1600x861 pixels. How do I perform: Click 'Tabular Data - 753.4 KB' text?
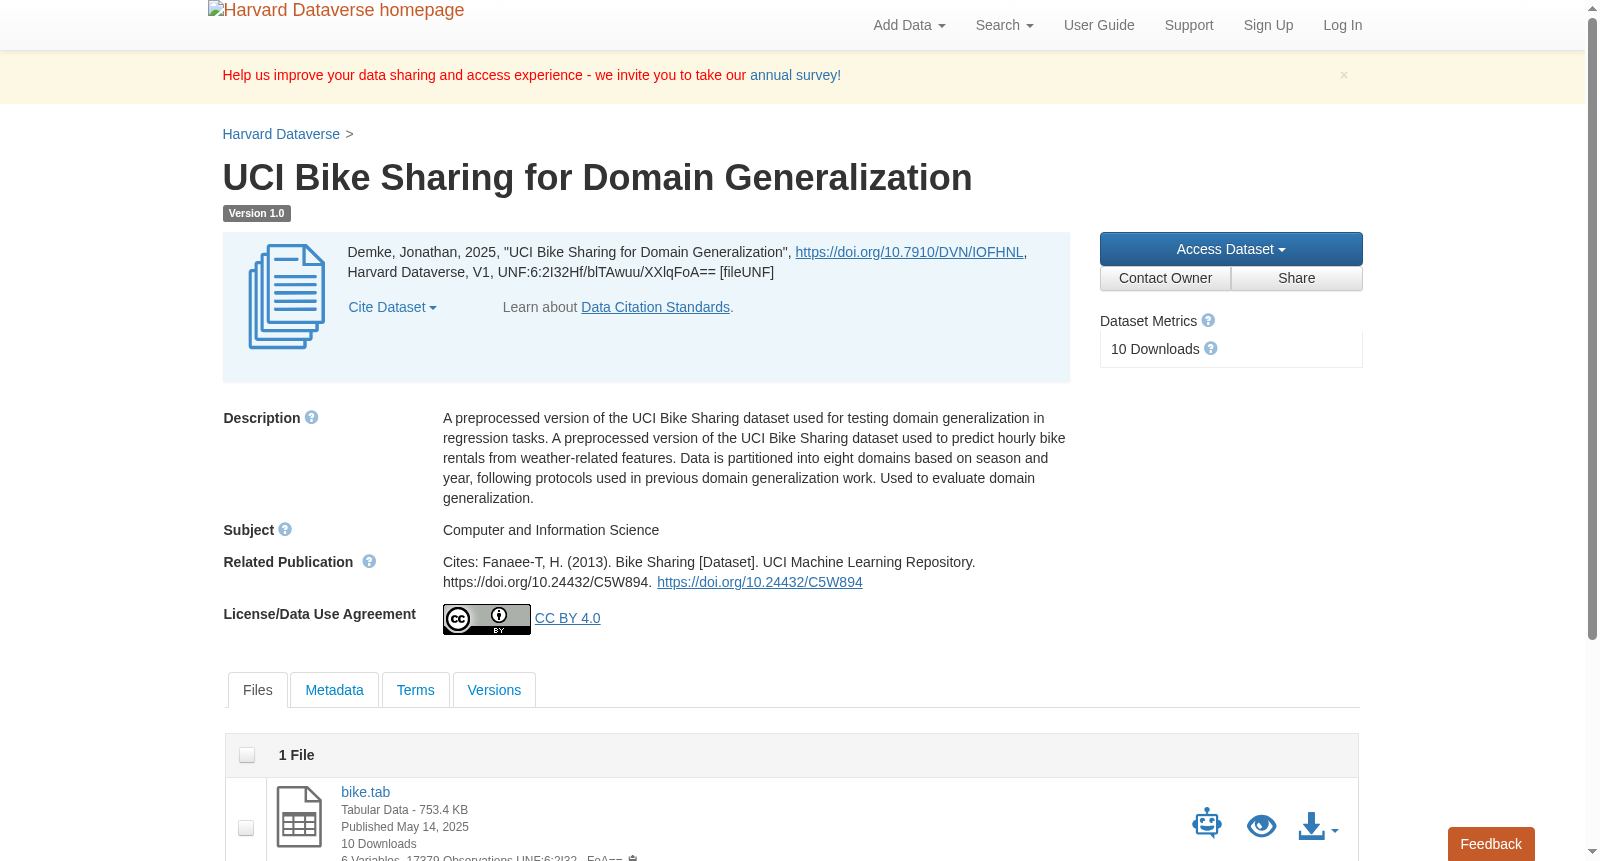coord(404,810)
